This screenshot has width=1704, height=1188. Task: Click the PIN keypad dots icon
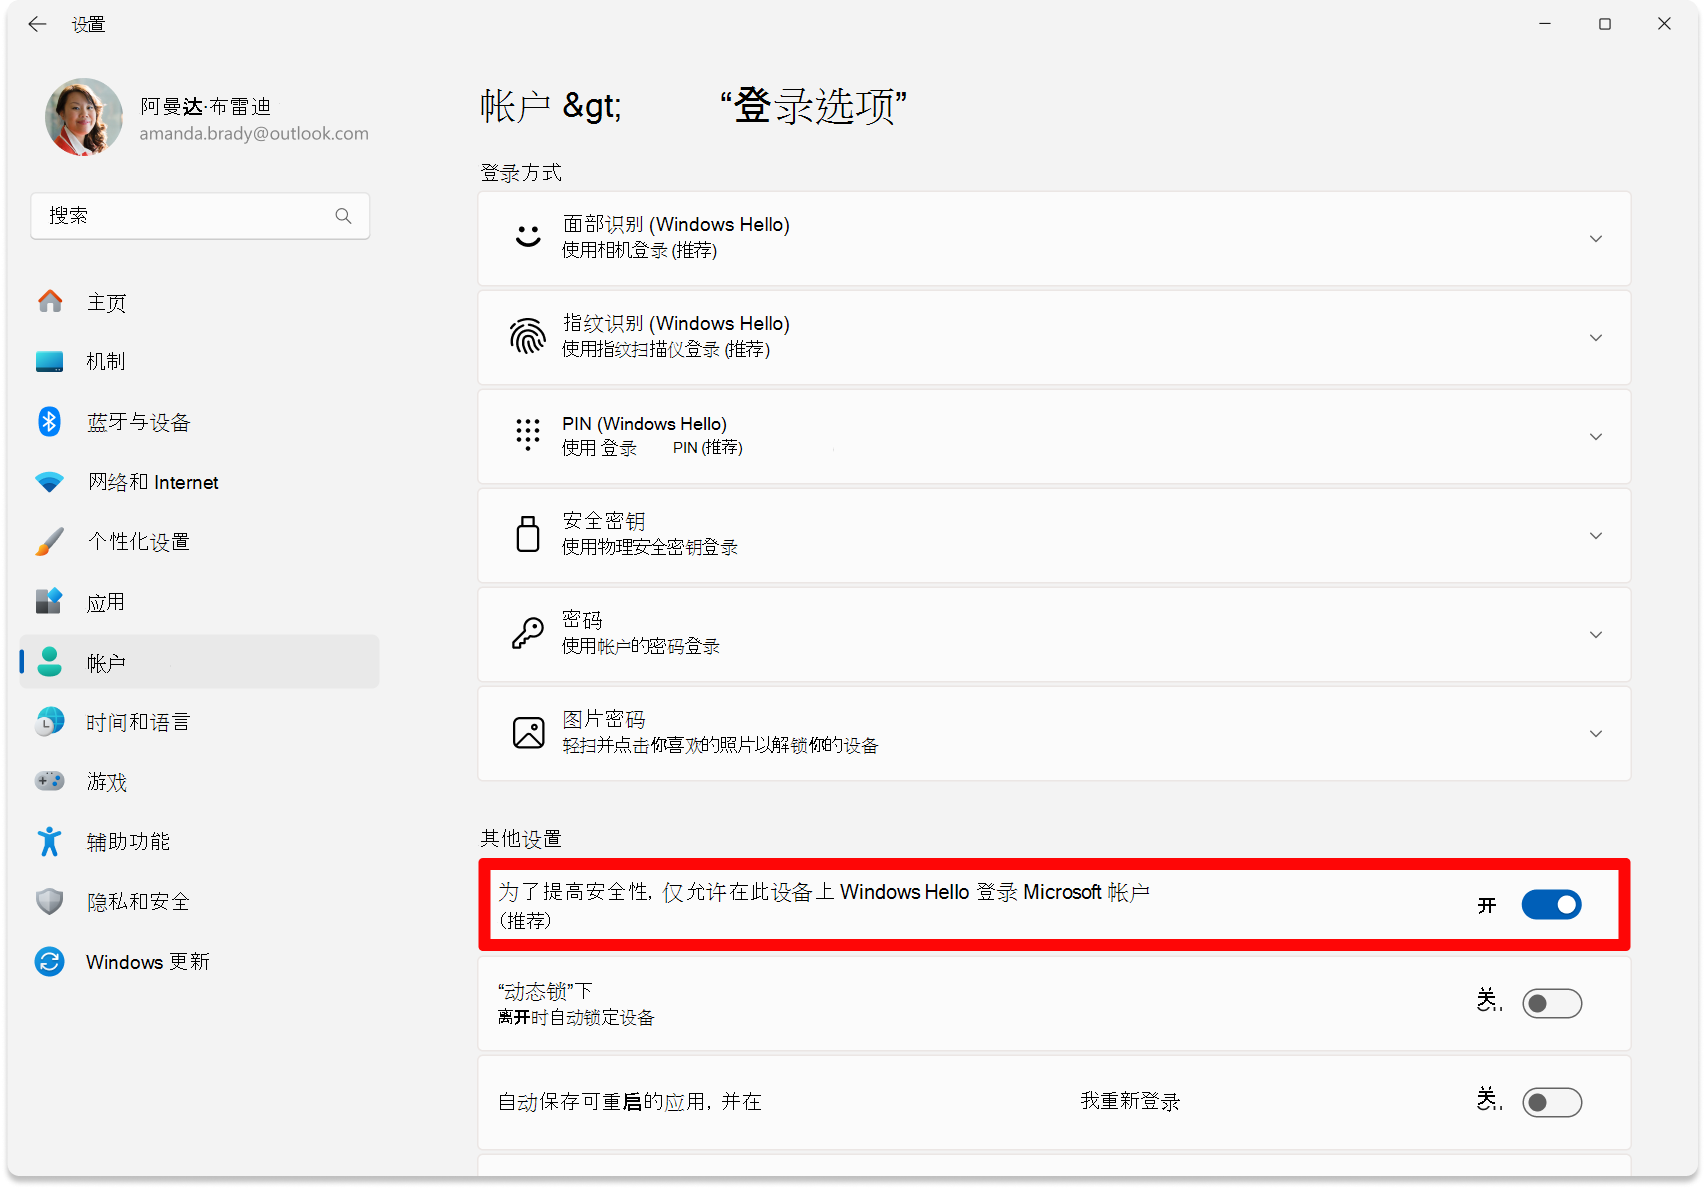(528, 435)
